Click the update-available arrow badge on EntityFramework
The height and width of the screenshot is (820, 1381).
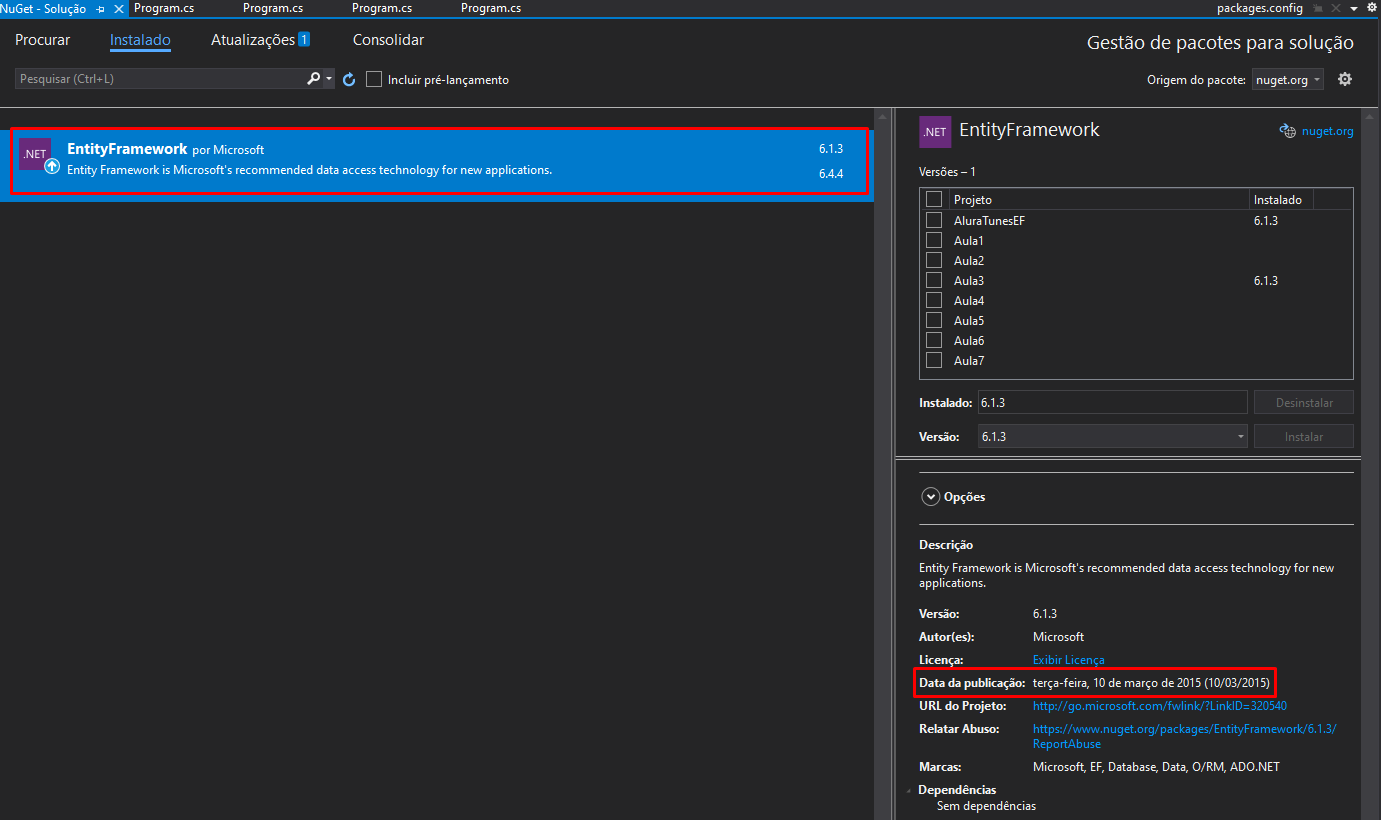click(x=52, y=165)
